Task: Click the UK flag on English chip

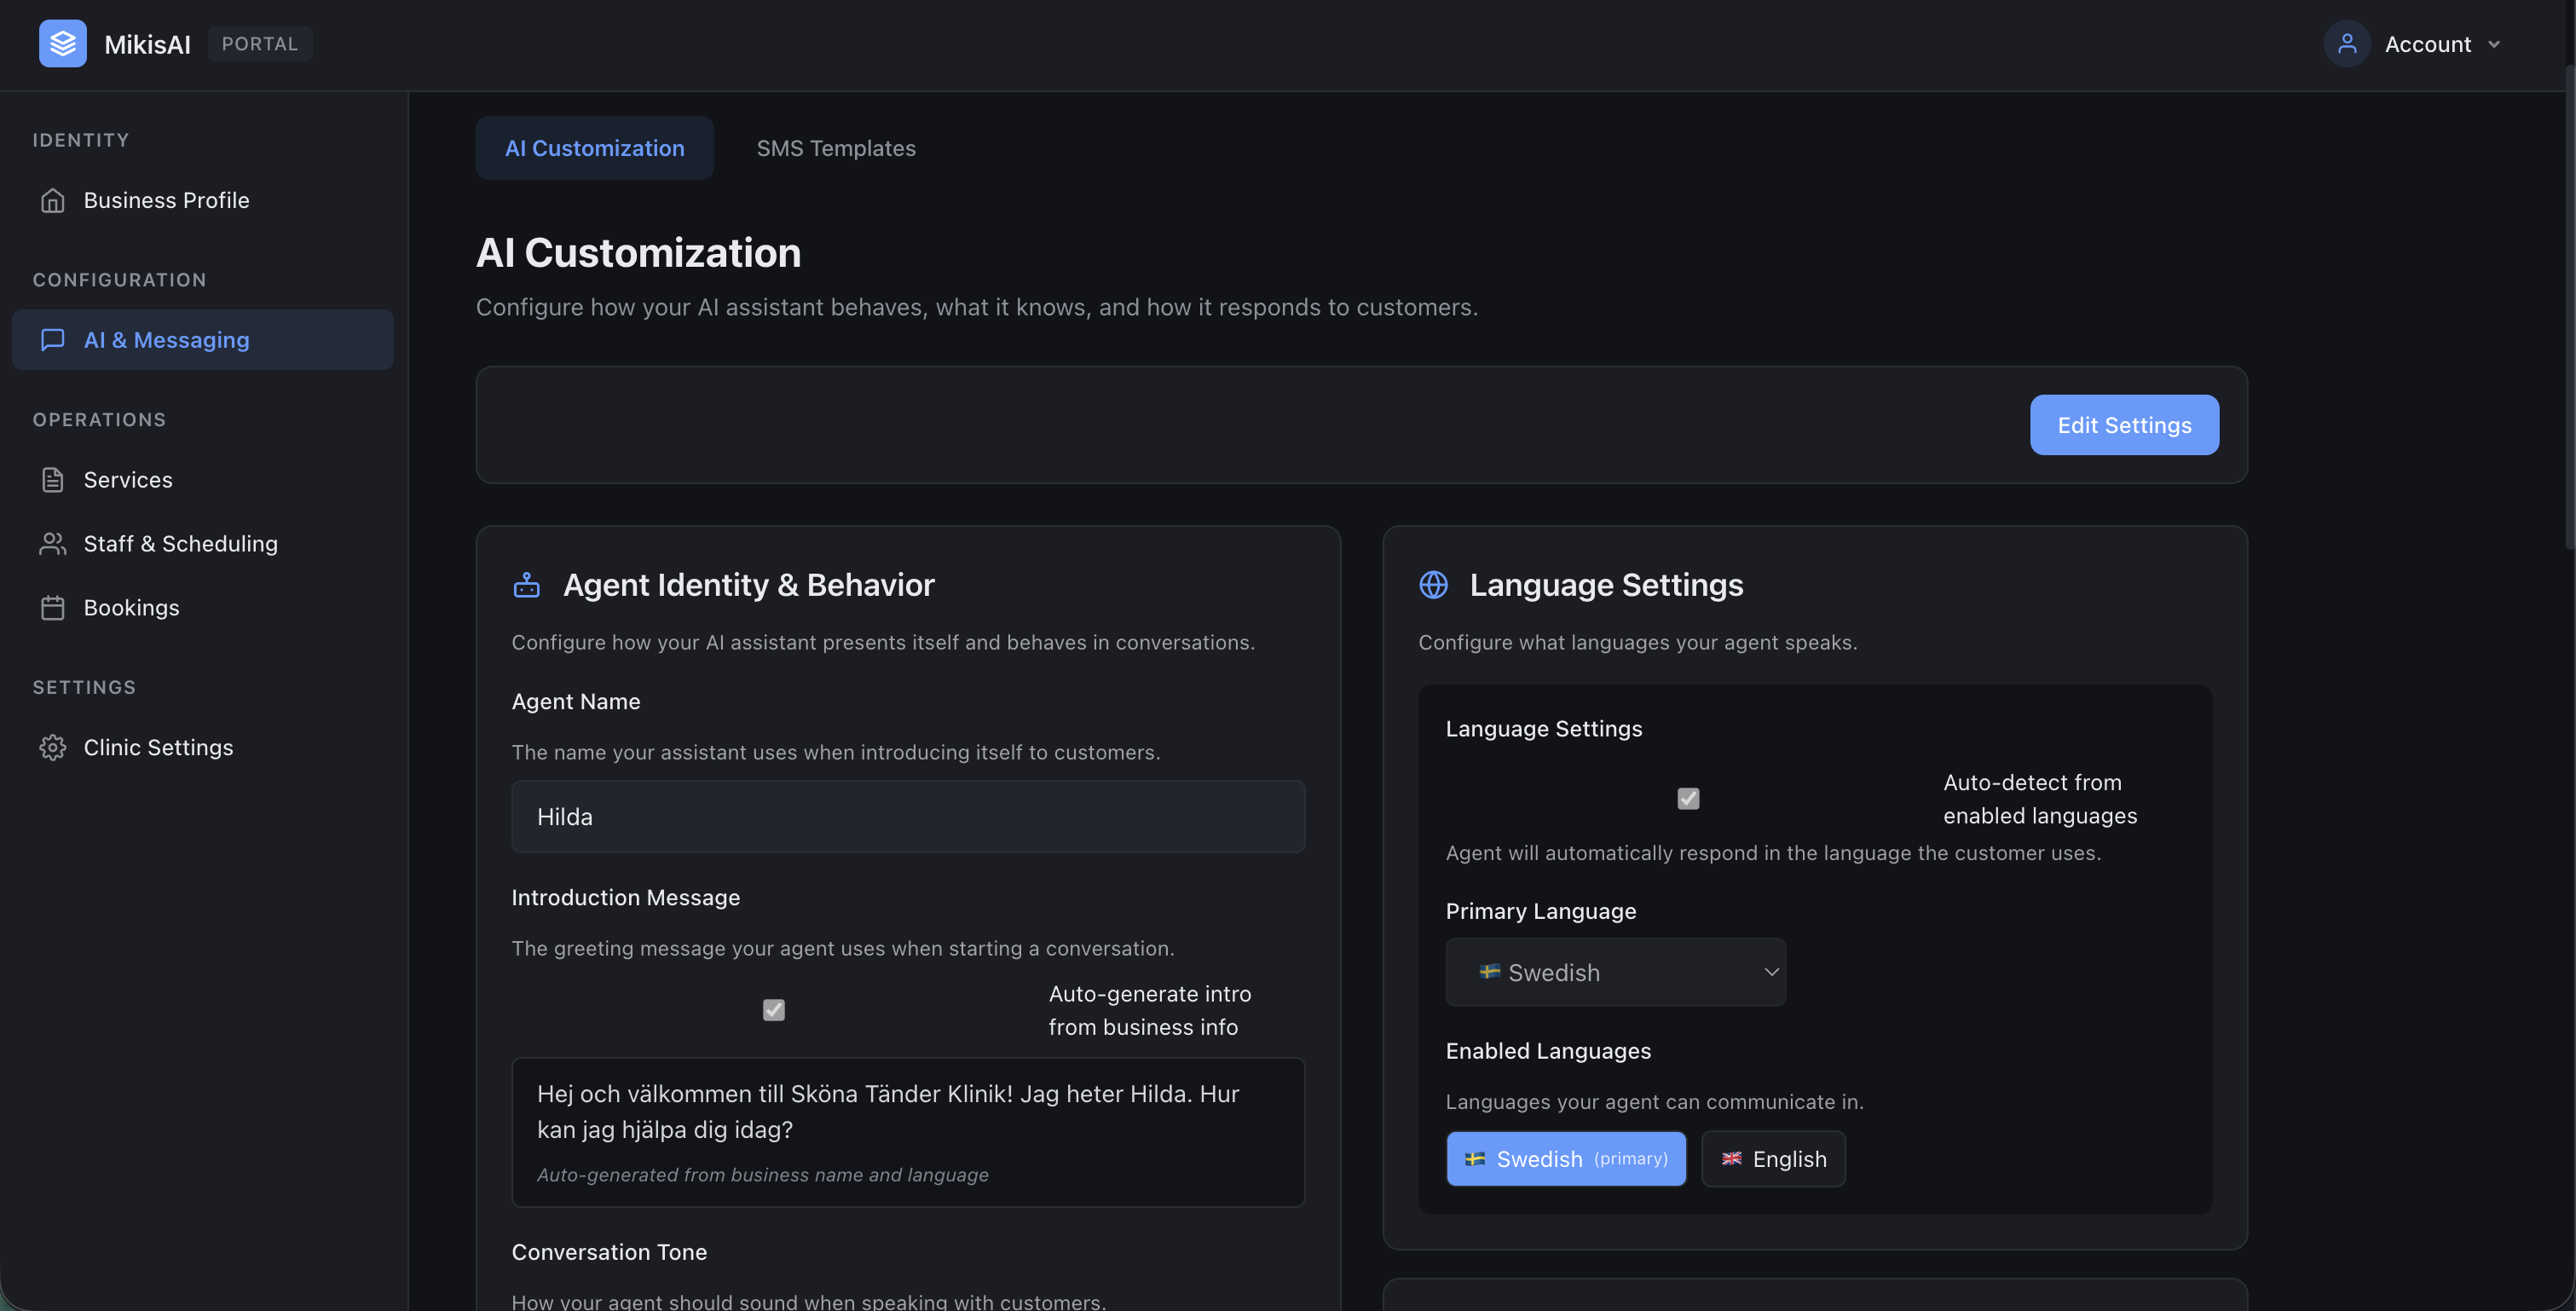Action: point(1732,1159)
